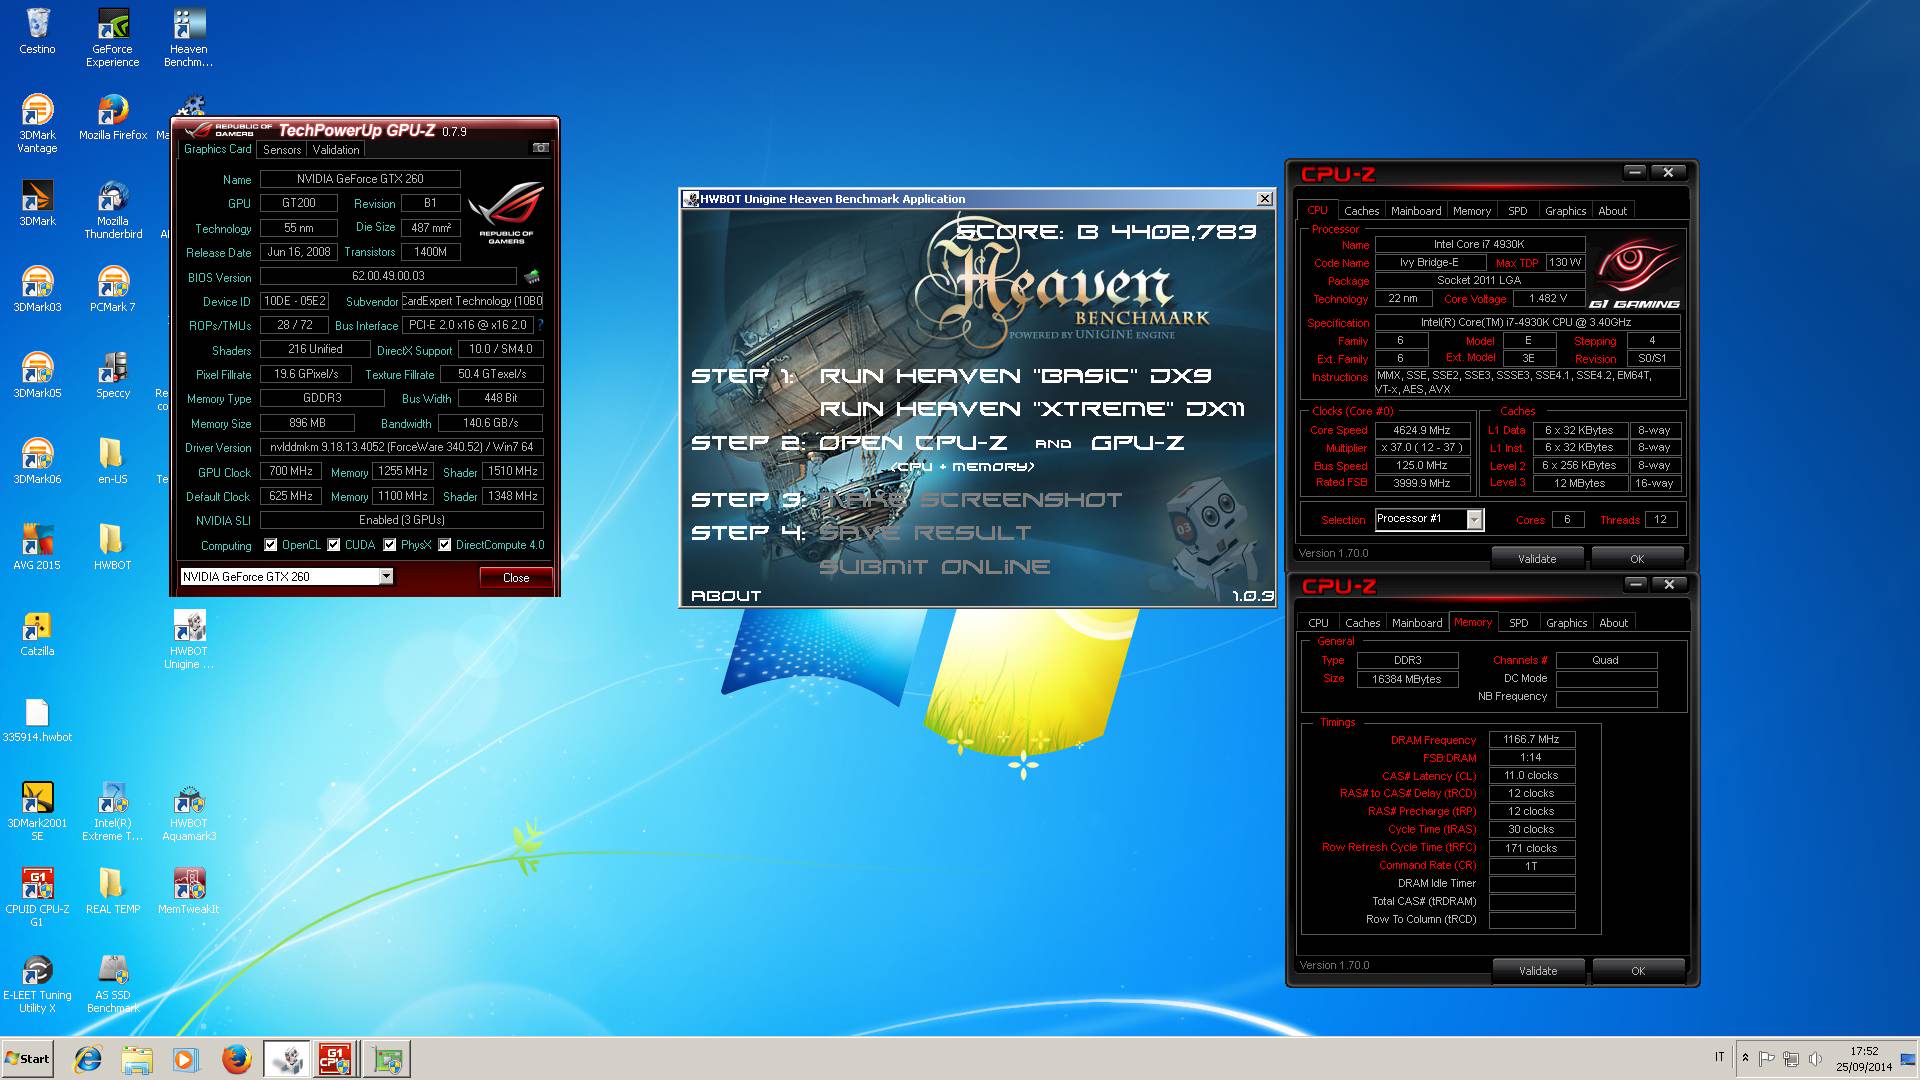Screen dimensions: 1920x1080
Task: Open PCMark 7 desktop icon
Action: 113,289
